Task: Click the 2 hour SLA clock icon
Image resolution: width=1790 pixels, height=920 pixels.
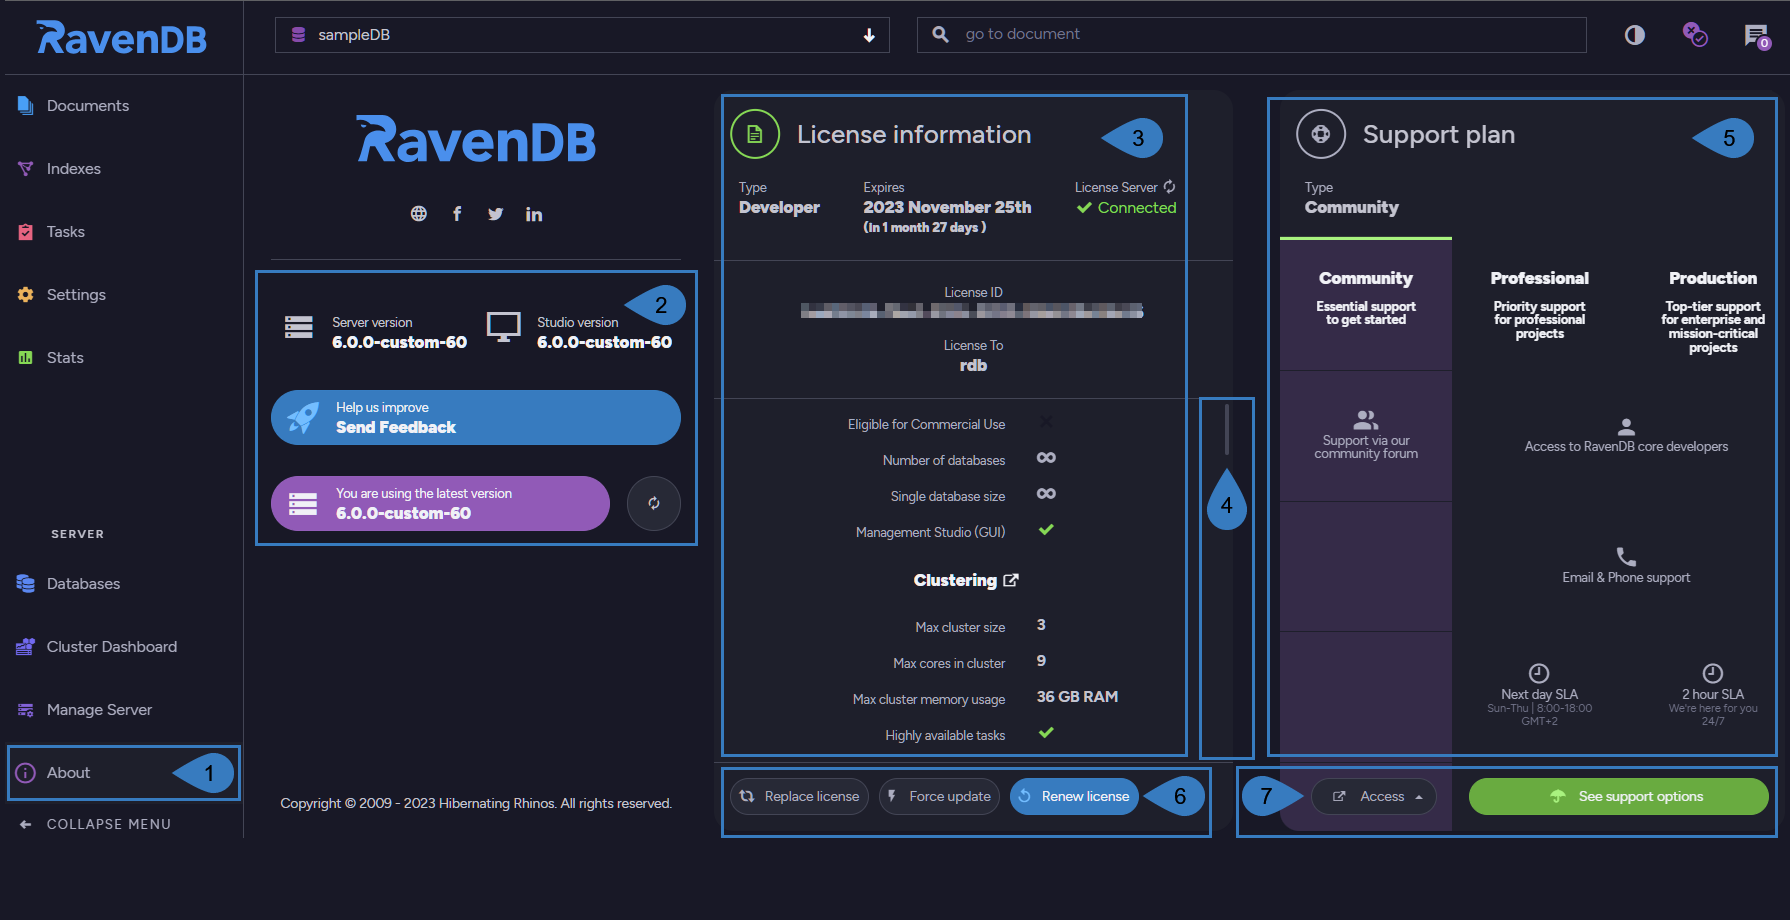Action: point(1713,673)
